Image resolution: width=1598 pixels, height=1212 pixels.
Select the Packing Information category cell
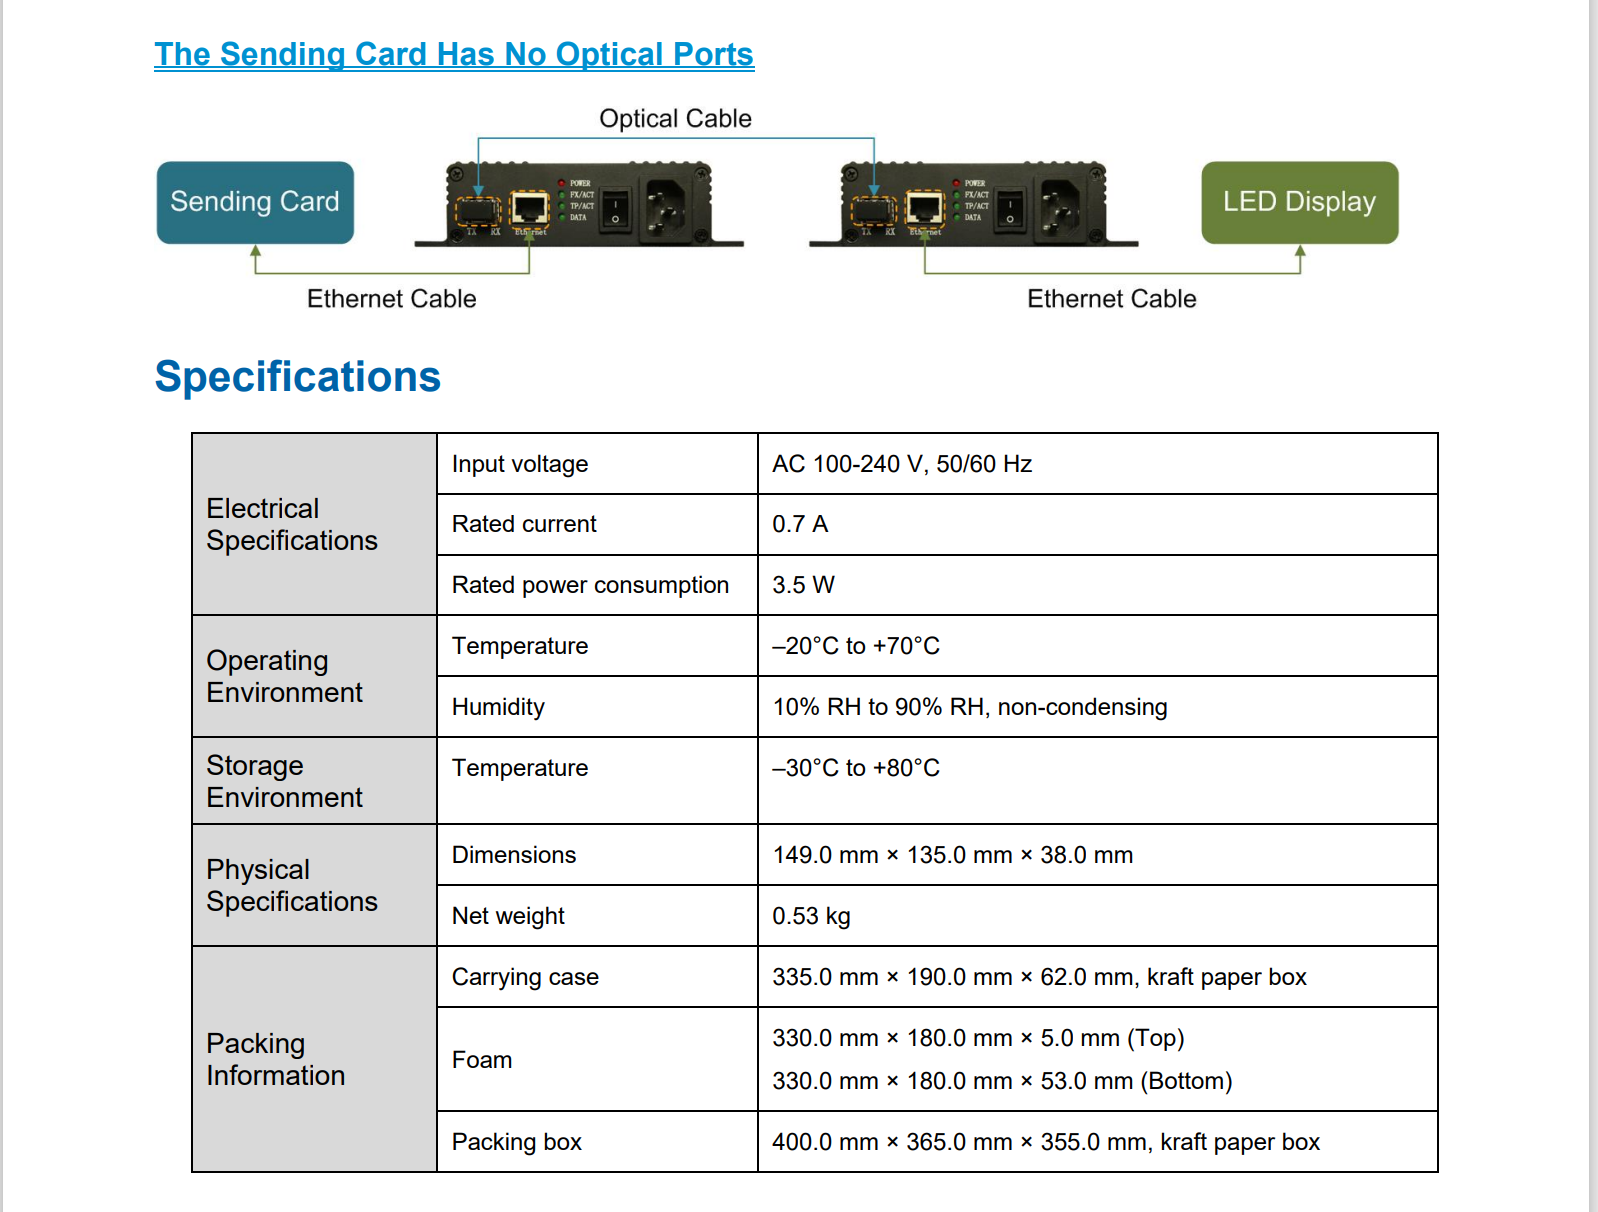click(x=314, y=1059)
